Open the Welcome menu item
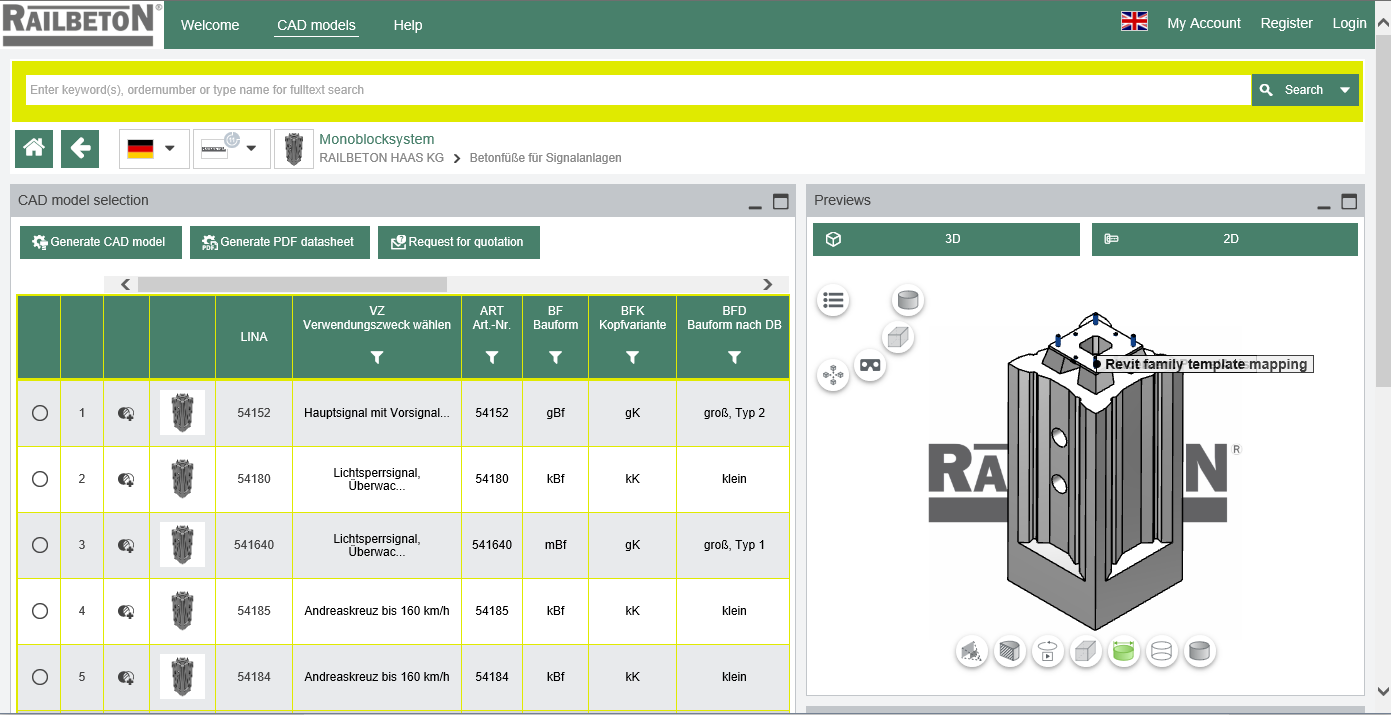 pos(210,25)
